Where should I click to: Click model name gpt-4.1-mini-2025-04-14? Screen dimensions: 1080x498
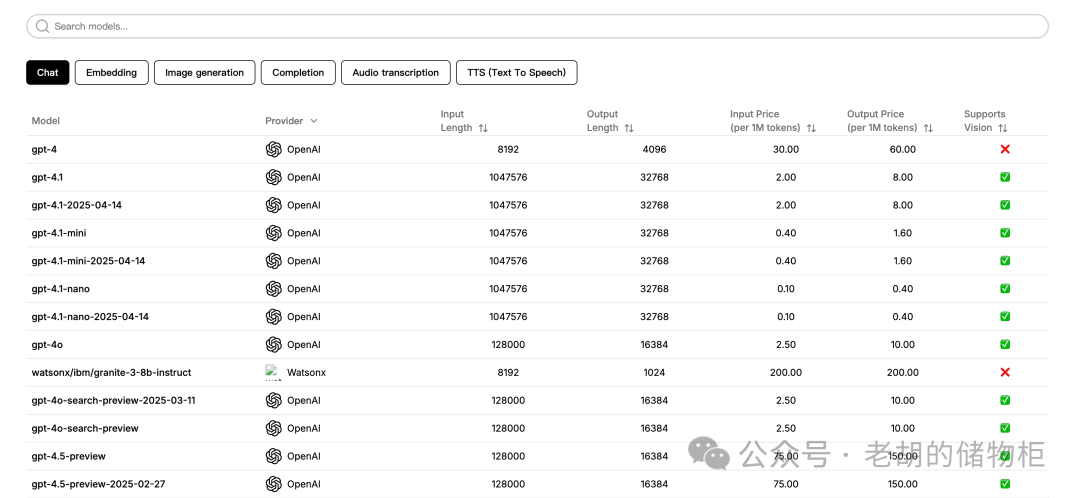88,260
